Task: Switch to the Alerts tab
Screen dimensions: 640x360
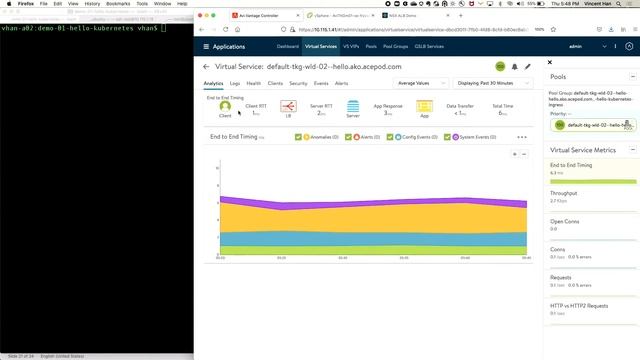Action: (x=341, y=83)
